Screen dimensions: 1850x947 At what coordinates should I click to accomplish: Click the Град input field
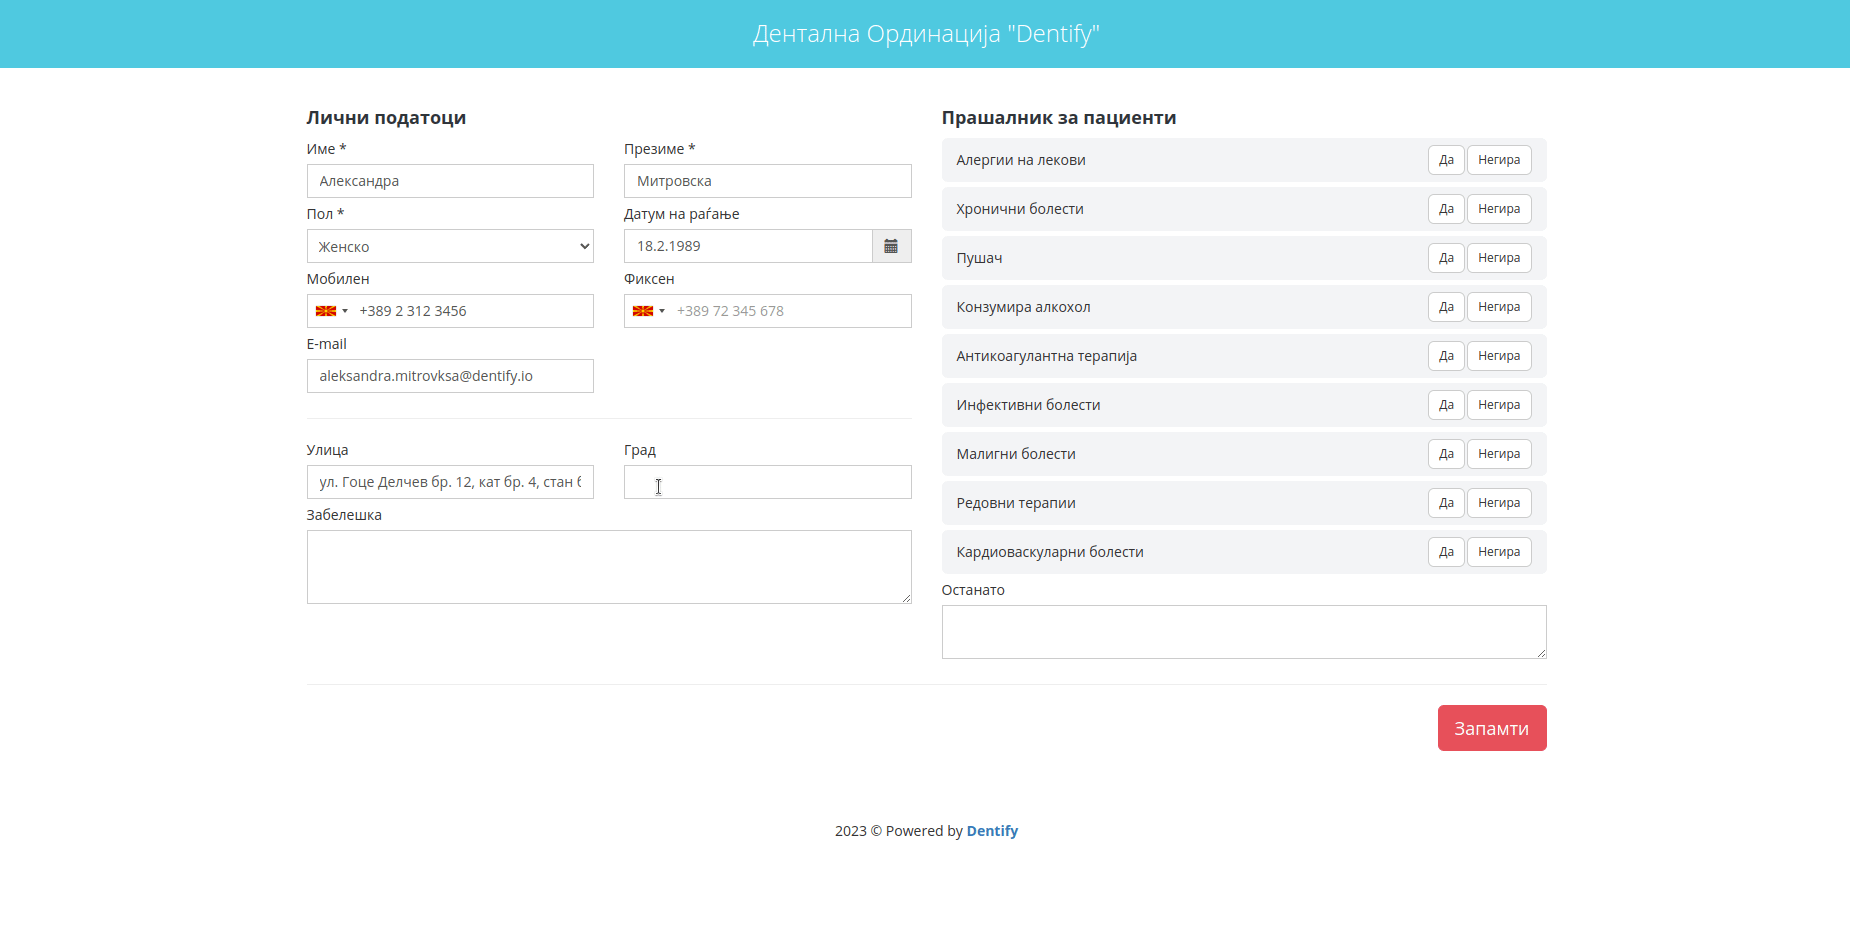(767, 481)
